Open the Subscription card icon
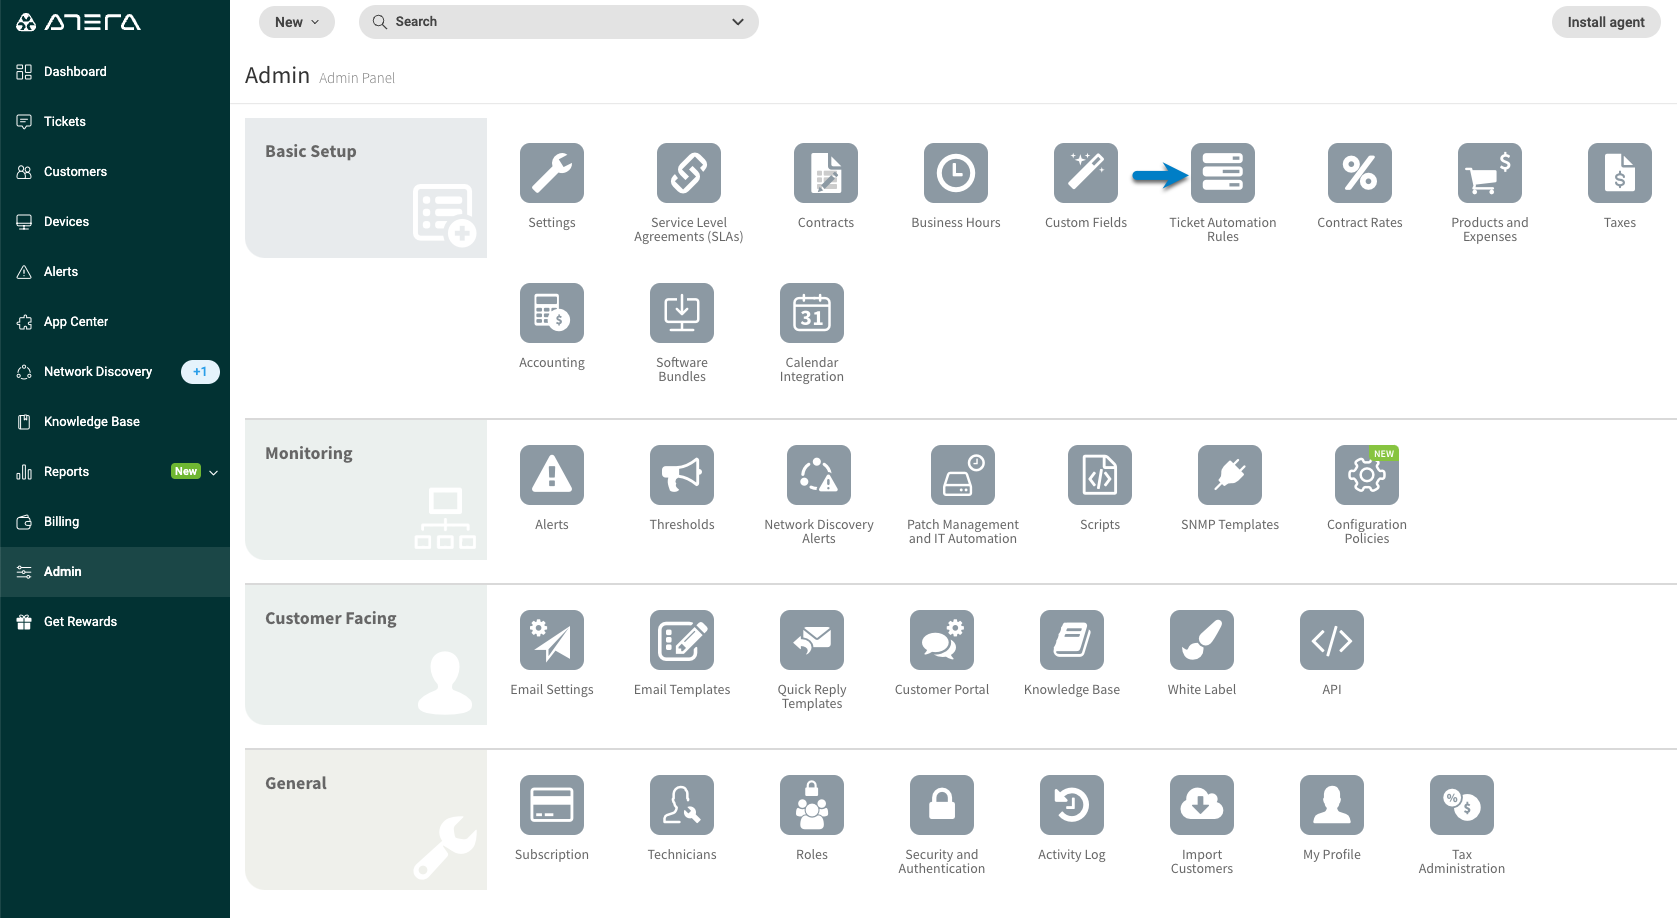1677x918 pixels. tap(552, 805)
